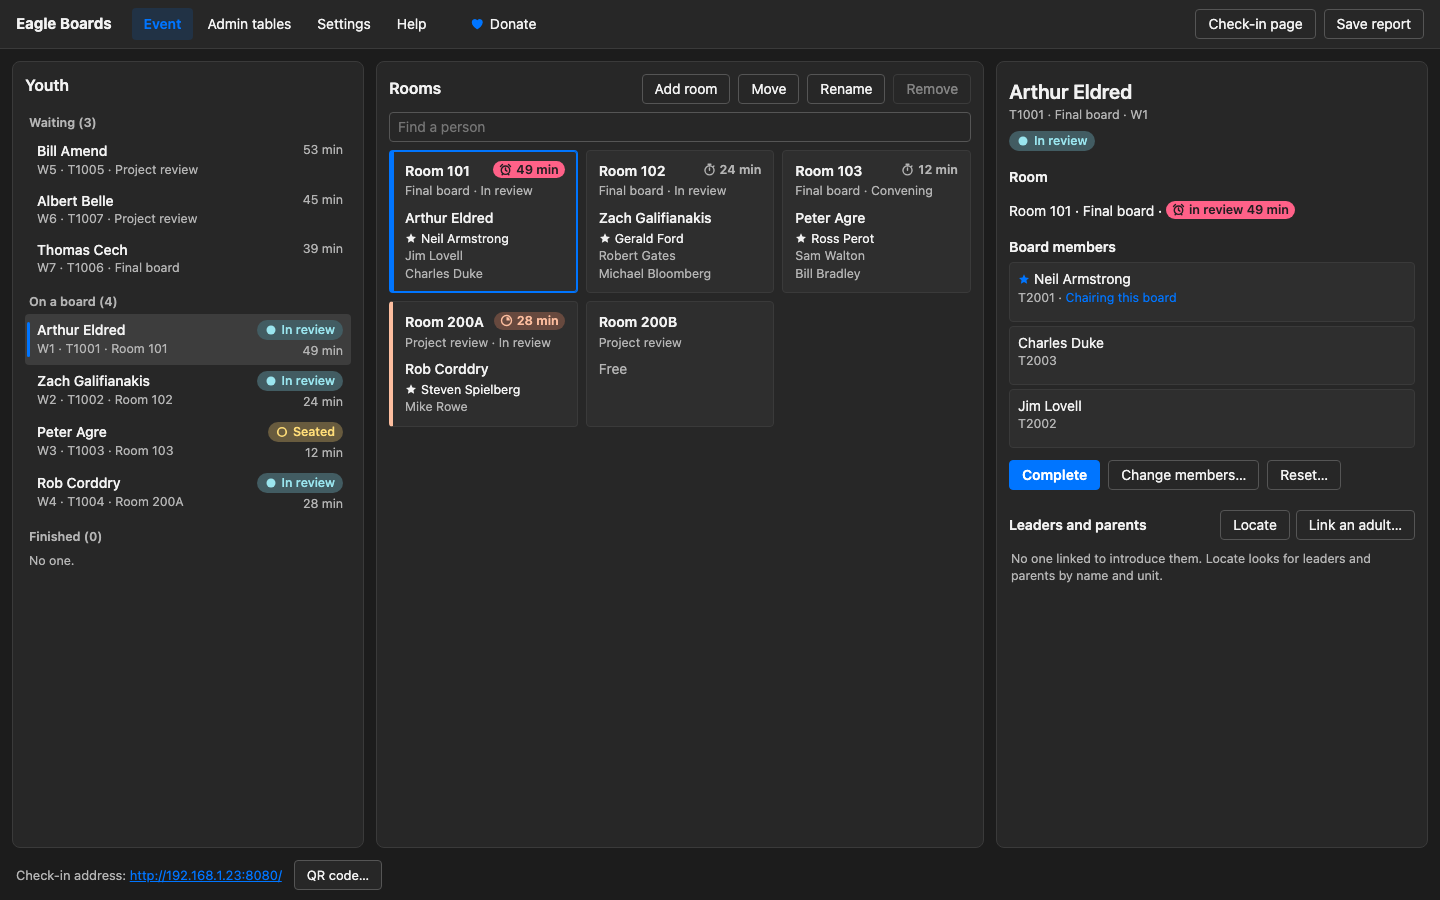Screen dimensions: 1440x900
Task: Click the in review 49 min badge in details
Action: [1230, 210]
